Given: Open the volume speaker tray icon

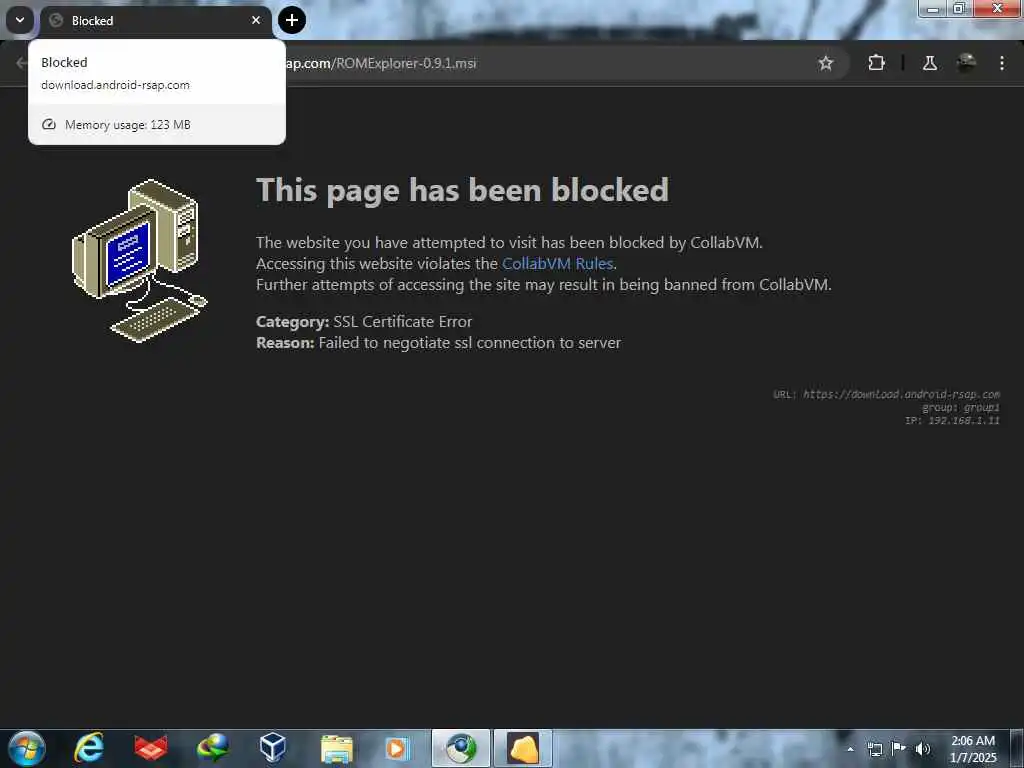Looking at the screenshot, I should coord(923,749).
